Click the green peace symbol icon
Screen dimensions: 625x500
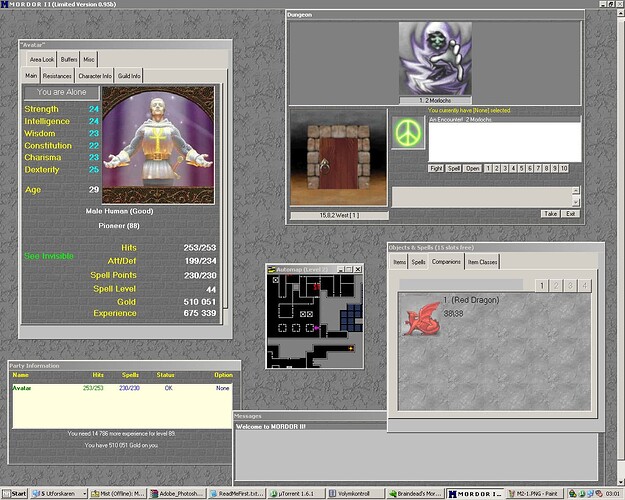click(x=408, y=133)
